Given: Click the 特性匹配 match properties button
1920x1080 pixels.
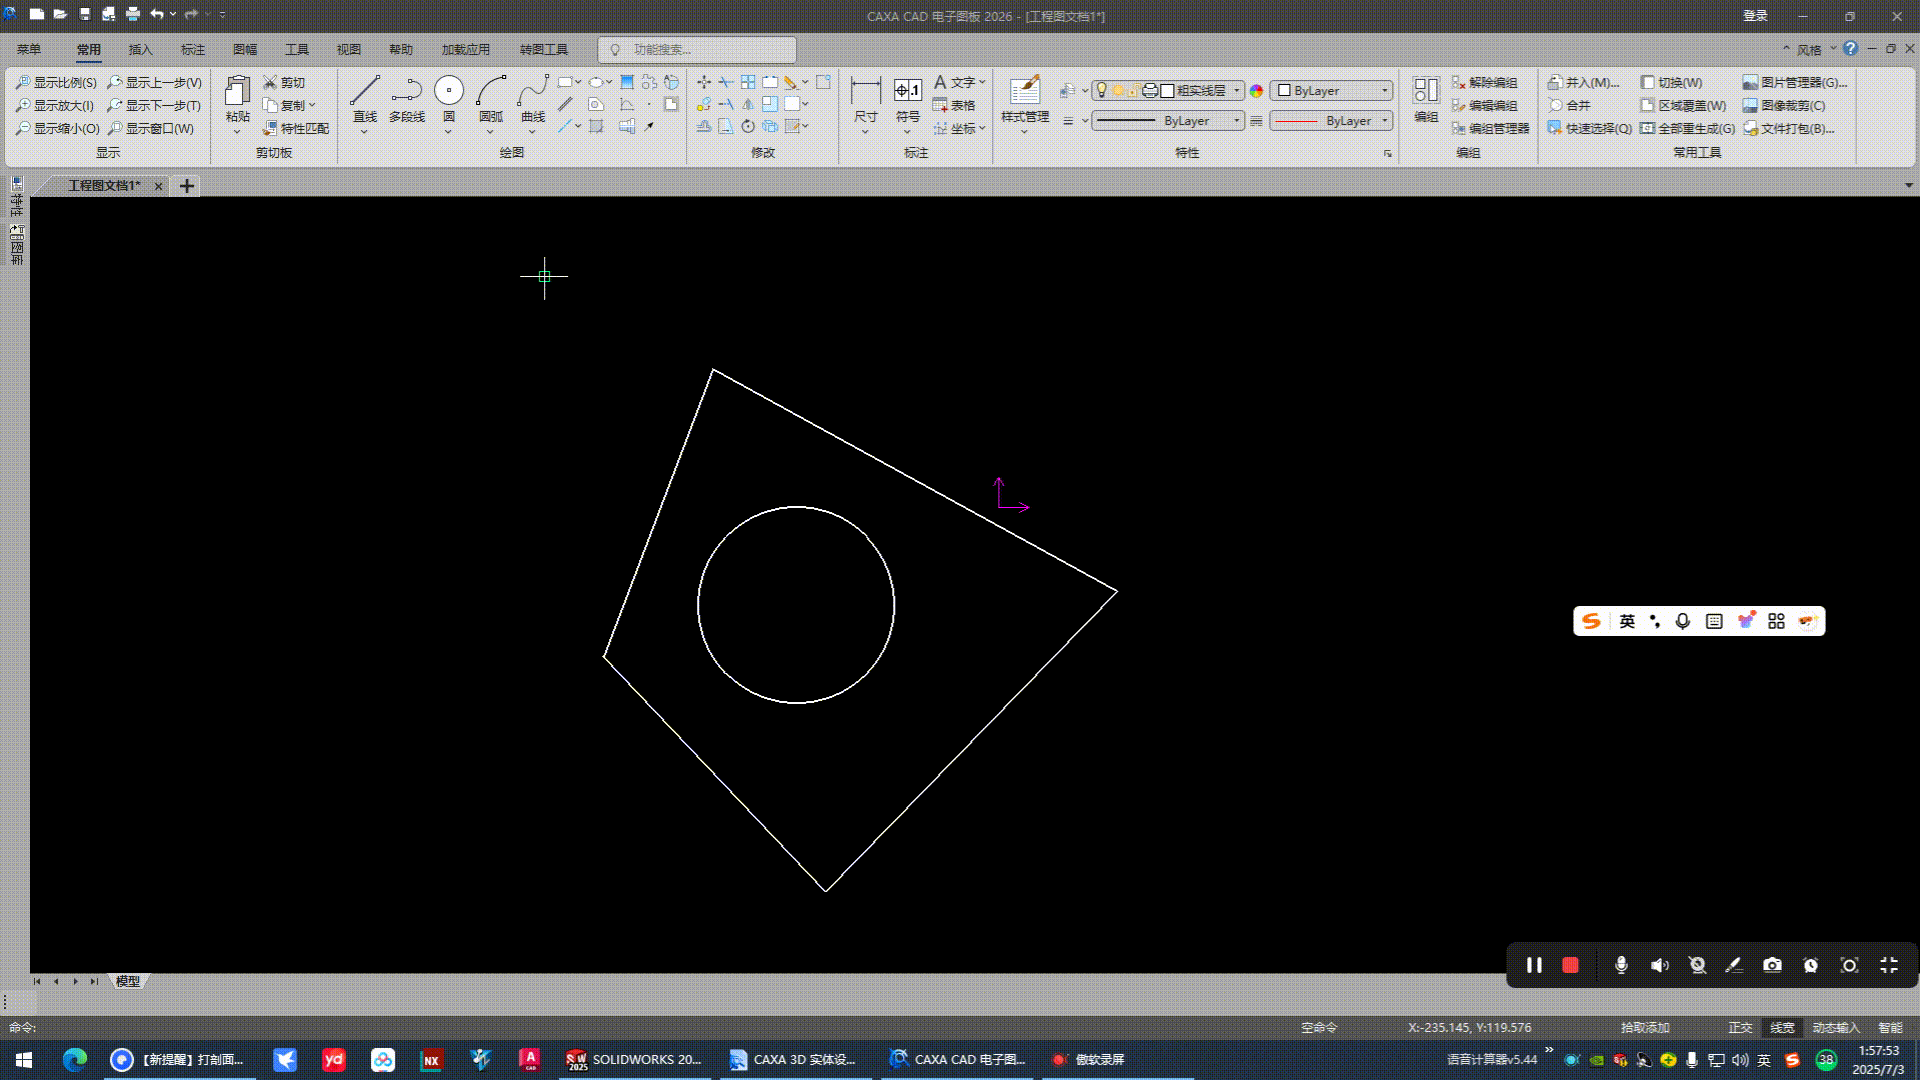Looking at the screenshot, I should (x=296, y=128).
